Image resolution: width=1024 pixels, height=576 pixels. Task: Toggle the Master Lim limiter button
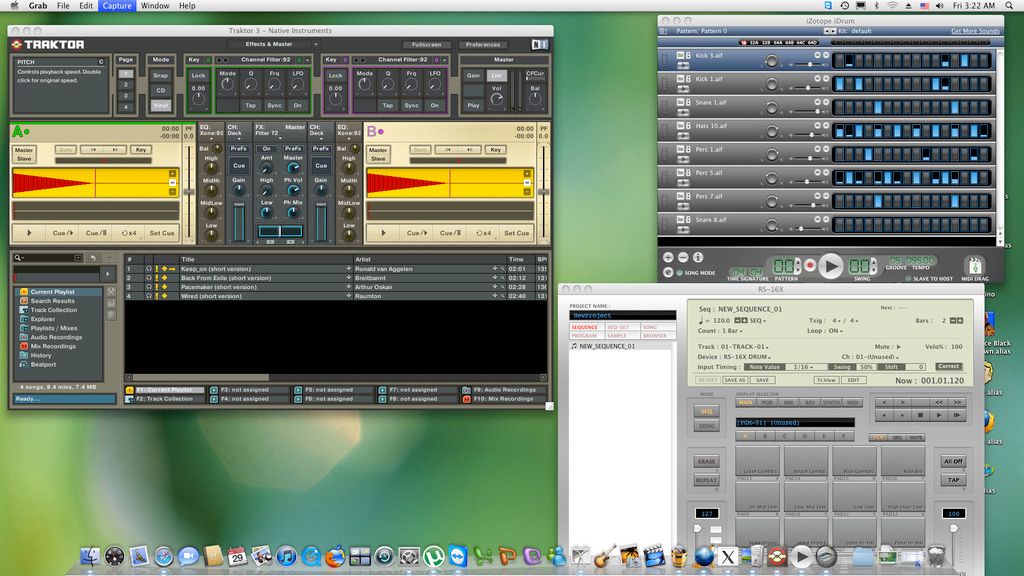[496, 76]
